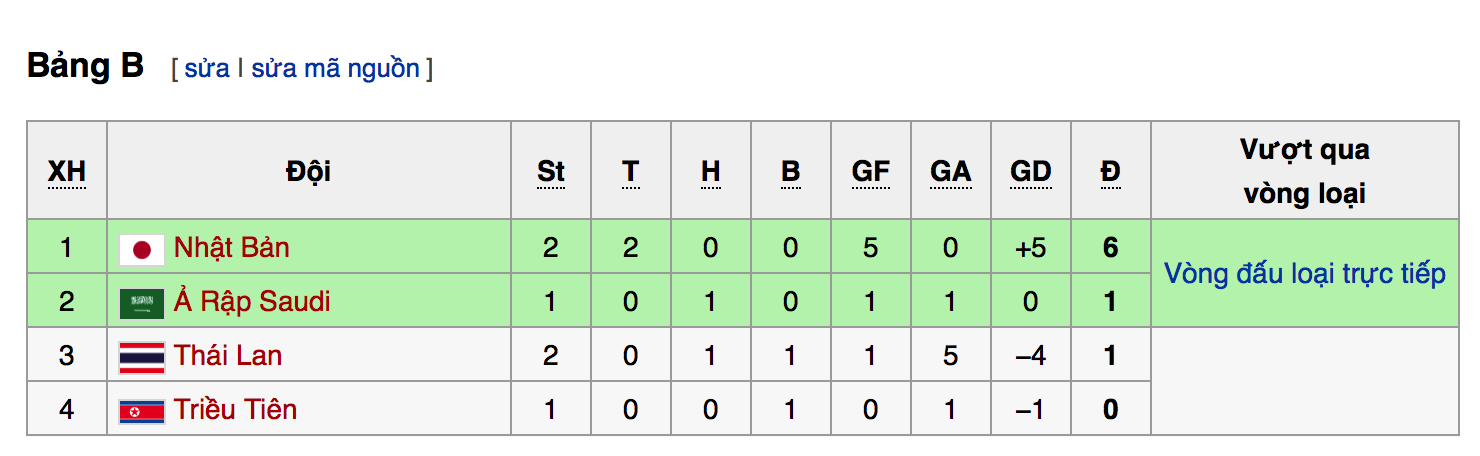
Task: Click the GD column header abbreviation
Action: [1030, 172]
